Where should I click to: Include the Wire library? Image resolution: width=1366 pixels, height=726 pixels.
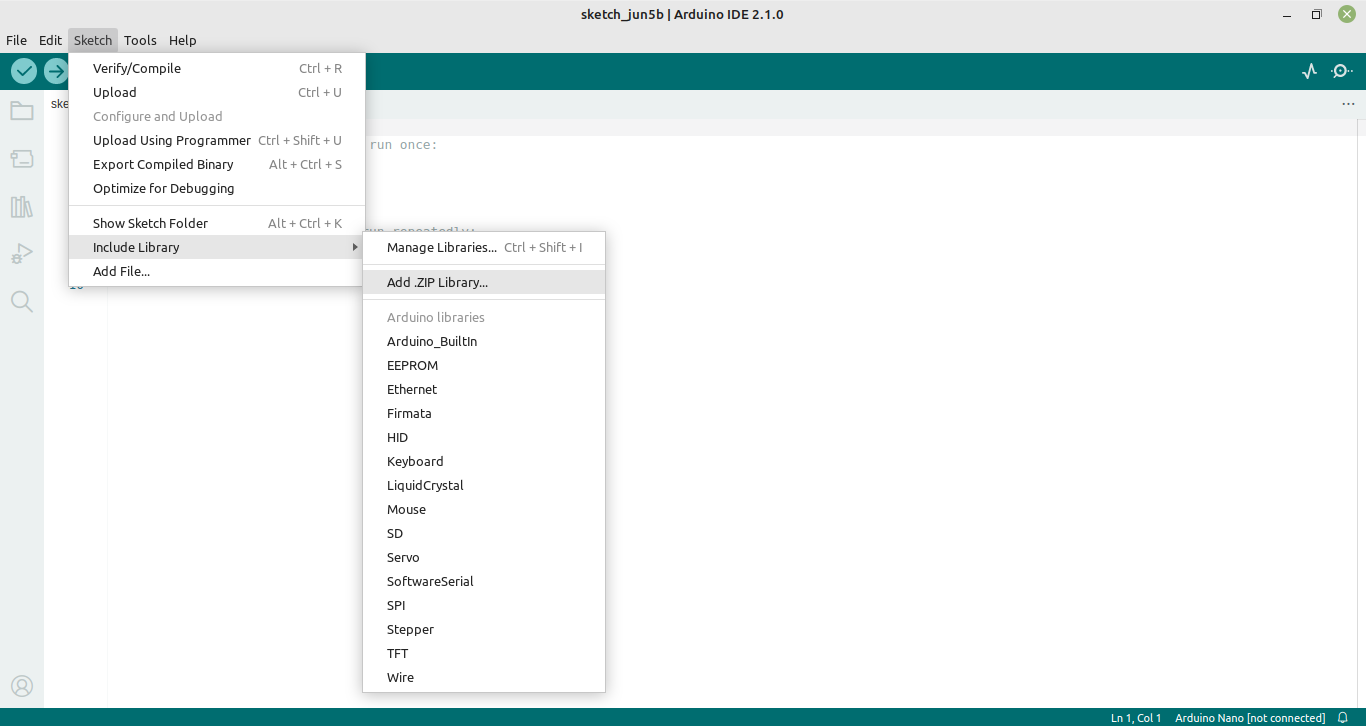(484, 677)
